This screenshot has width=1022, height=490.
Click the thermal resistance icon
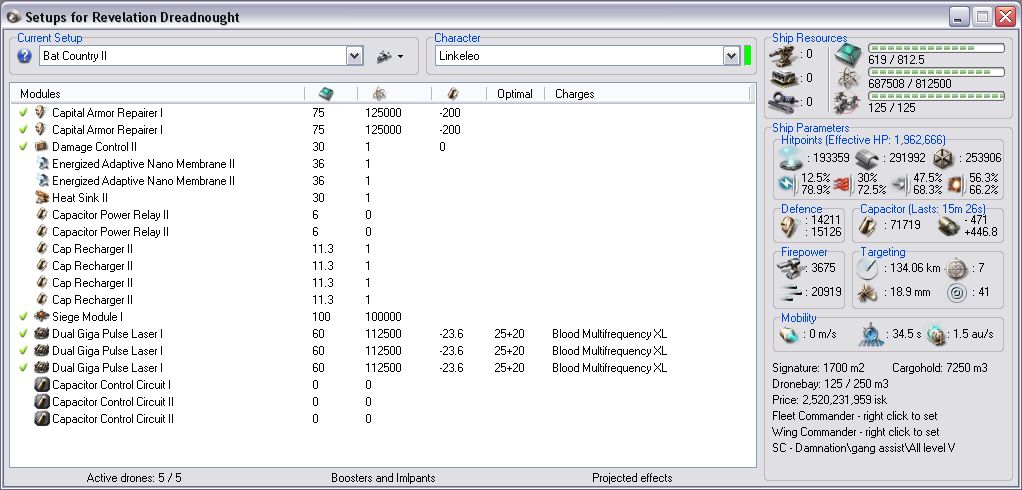845,184
